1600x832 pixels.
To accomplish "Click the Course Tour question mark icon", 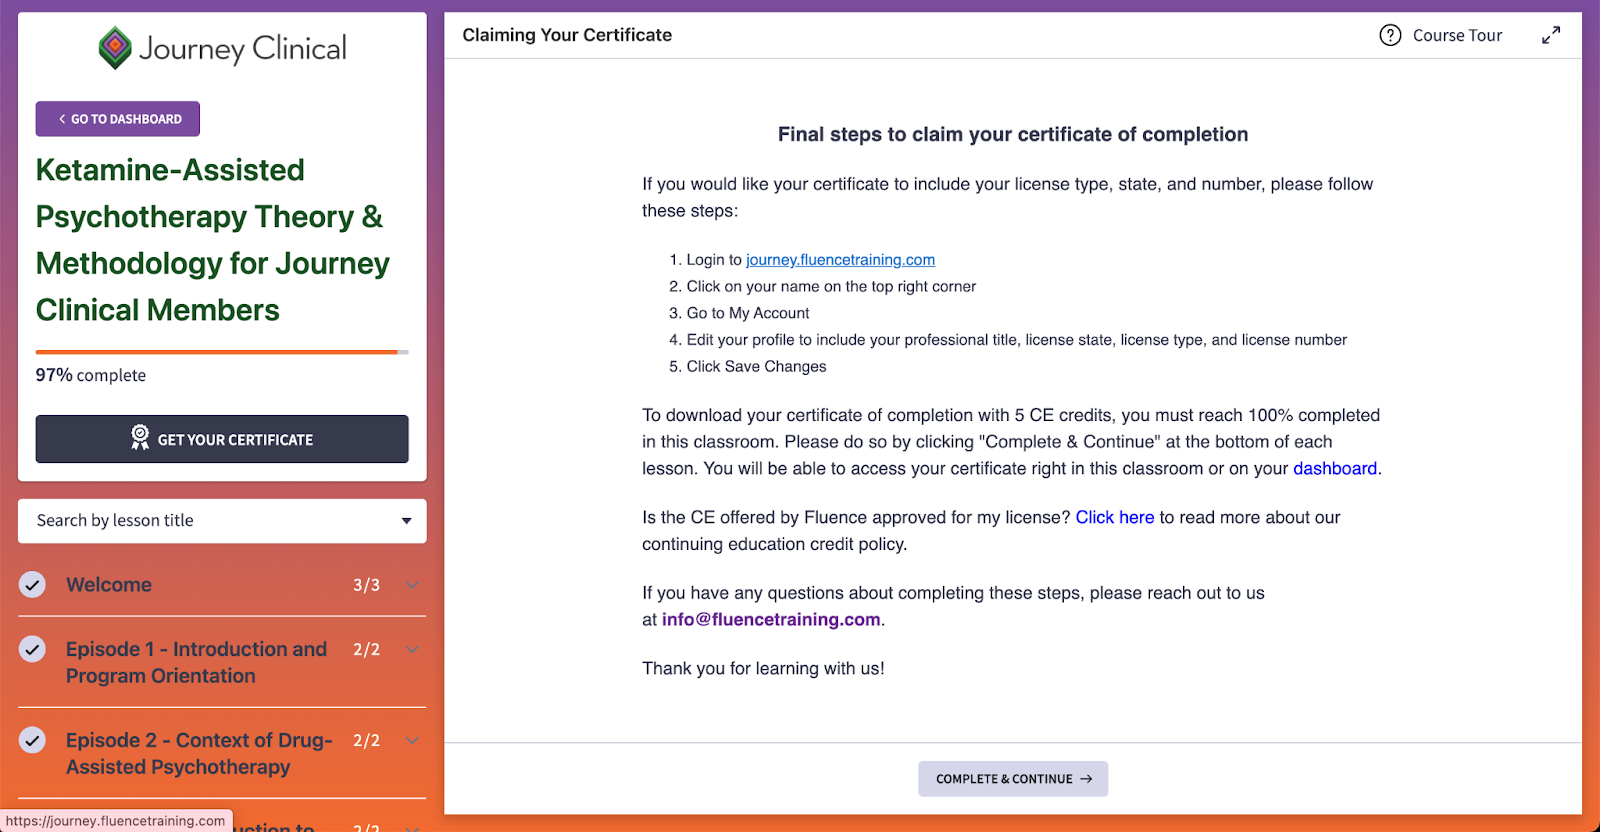I will pyautogui.click(x=1390, y=36).
